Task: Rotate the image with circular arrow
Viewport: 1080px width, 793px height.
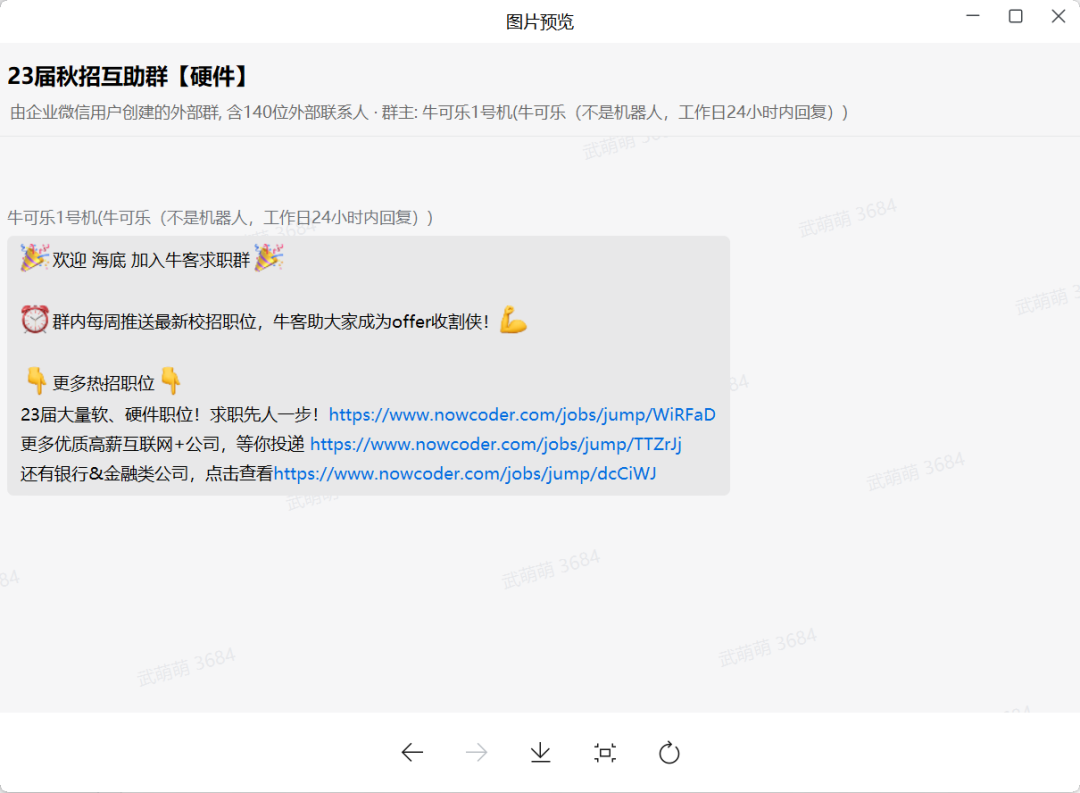Action: pyautogui.click(x=669, y=752)
